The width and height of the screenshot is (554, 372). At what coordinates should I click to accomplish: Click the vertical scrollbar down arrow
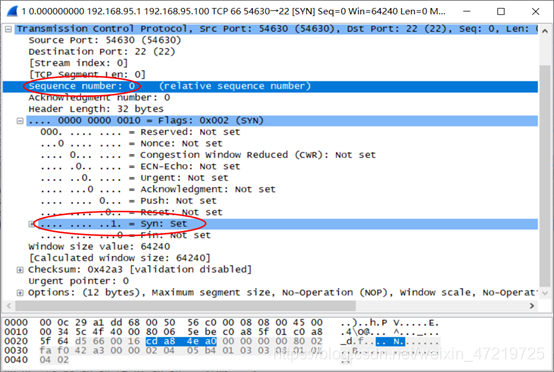point(544,293)
